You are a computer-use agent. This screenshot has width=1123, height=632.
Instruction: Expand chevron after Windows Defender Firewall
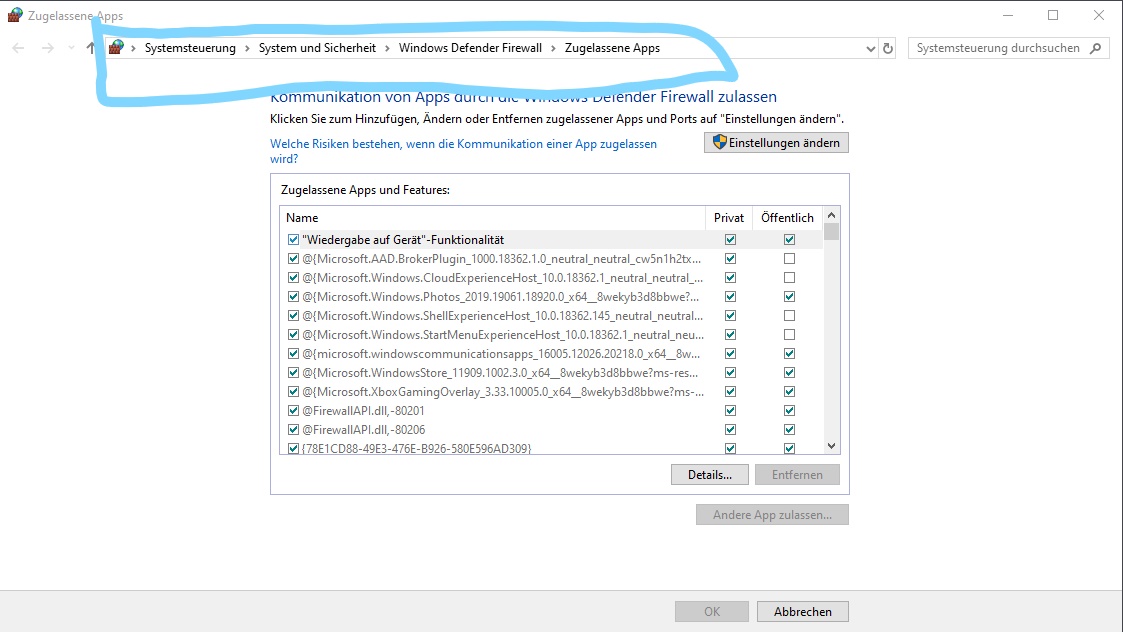click(554, 48)
